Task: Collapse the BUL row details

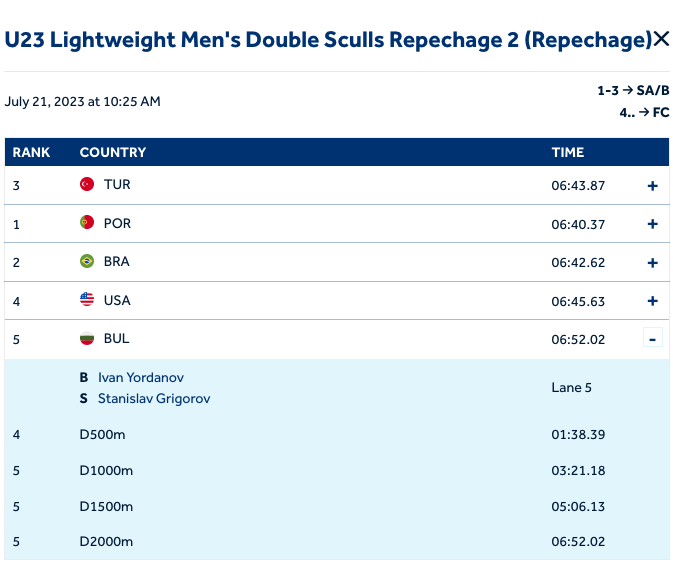Action: [x=653, y=339]
